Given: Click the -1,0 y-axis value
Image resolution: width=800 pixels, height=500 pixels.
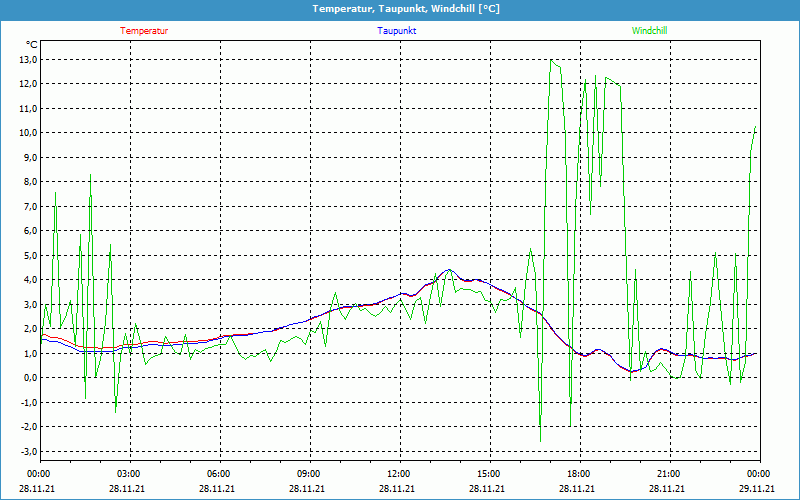Looking at the screenshot, I should [x=26, y=402].
